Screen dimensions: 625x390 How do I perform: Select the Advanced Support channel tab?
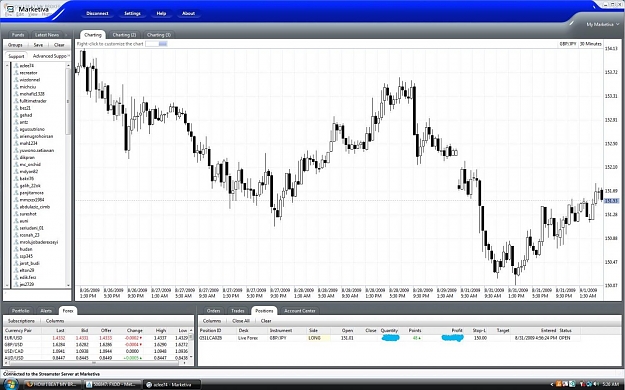(50, 56)
